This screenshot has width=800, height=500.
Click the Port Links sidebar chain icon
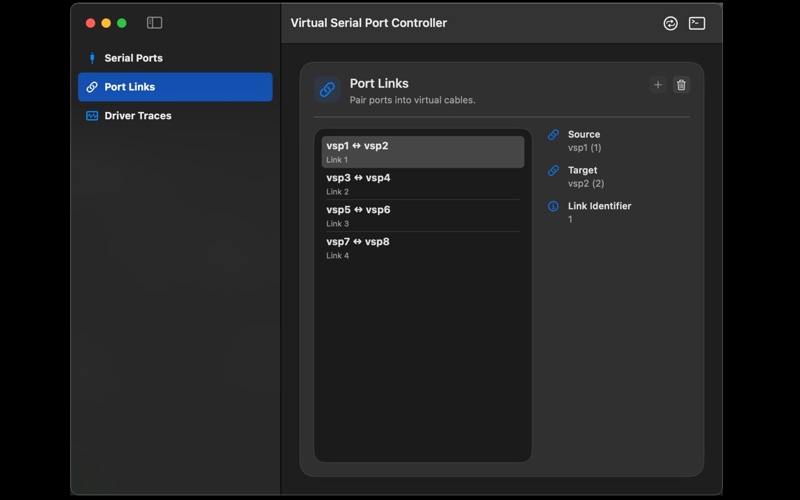click(x=92, y=87)
